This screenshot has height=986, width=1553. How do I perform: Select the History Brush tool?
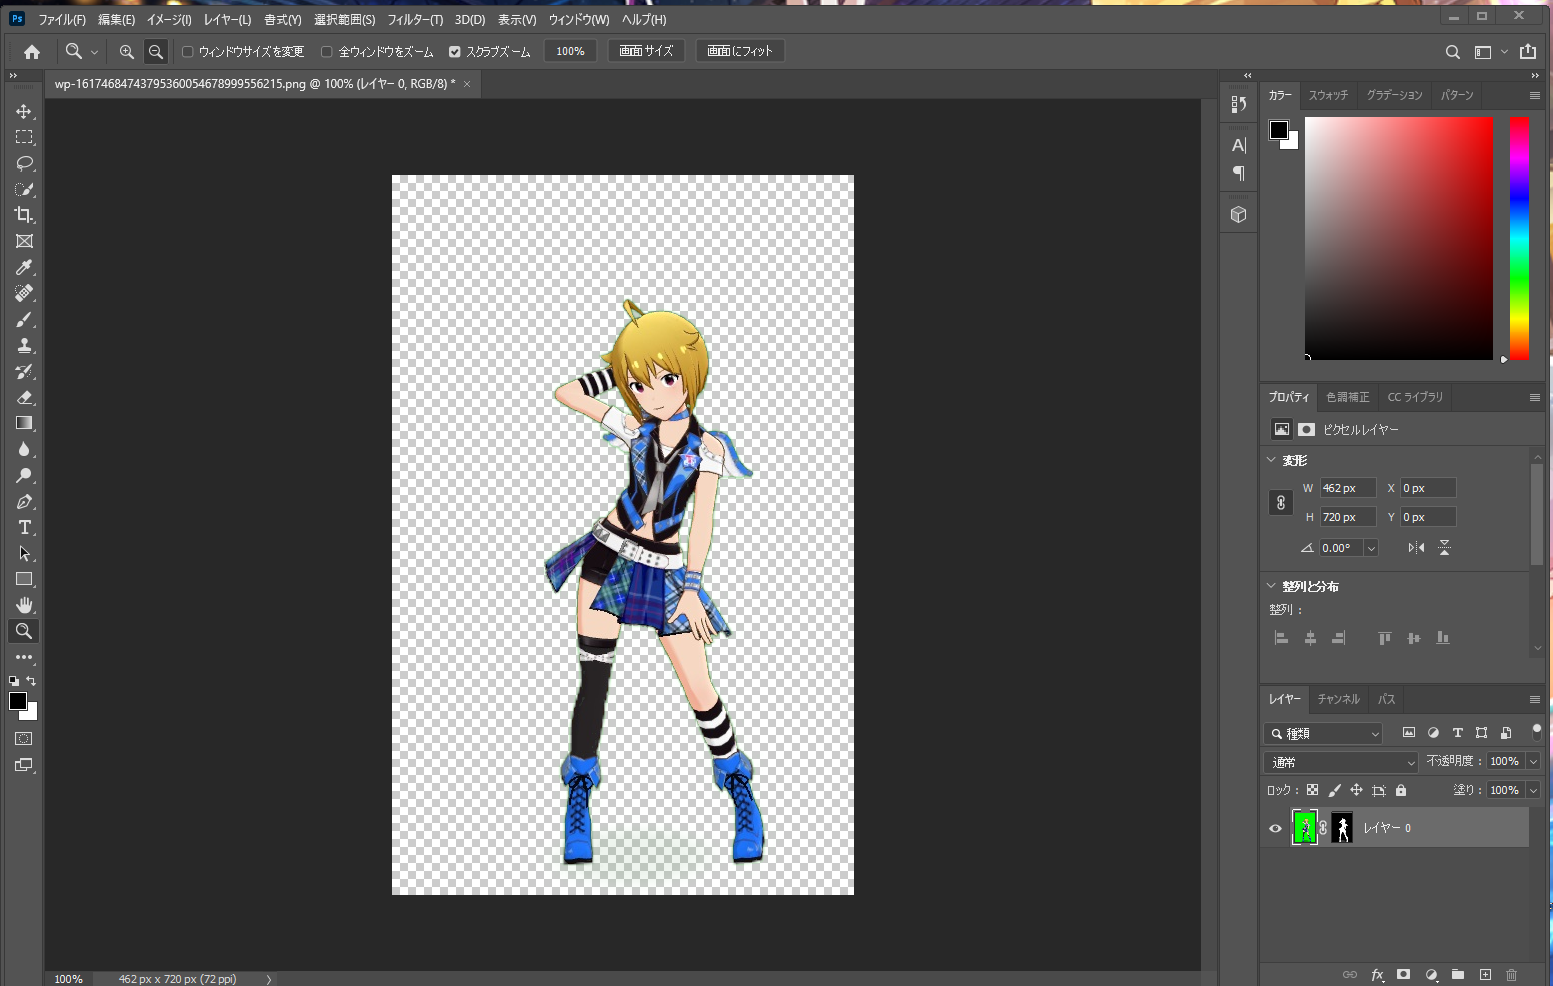point(24,371)
